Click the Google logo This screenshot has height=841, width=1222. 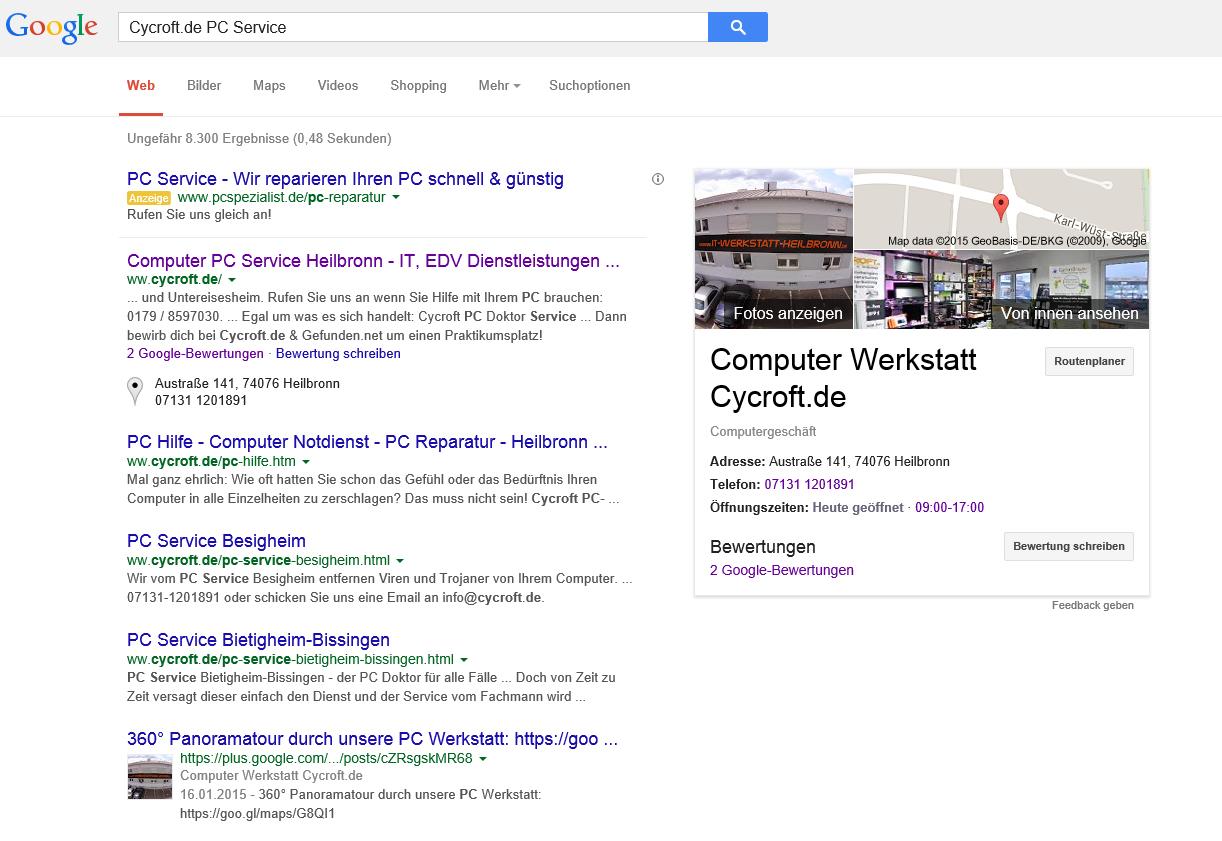point(52,28)
